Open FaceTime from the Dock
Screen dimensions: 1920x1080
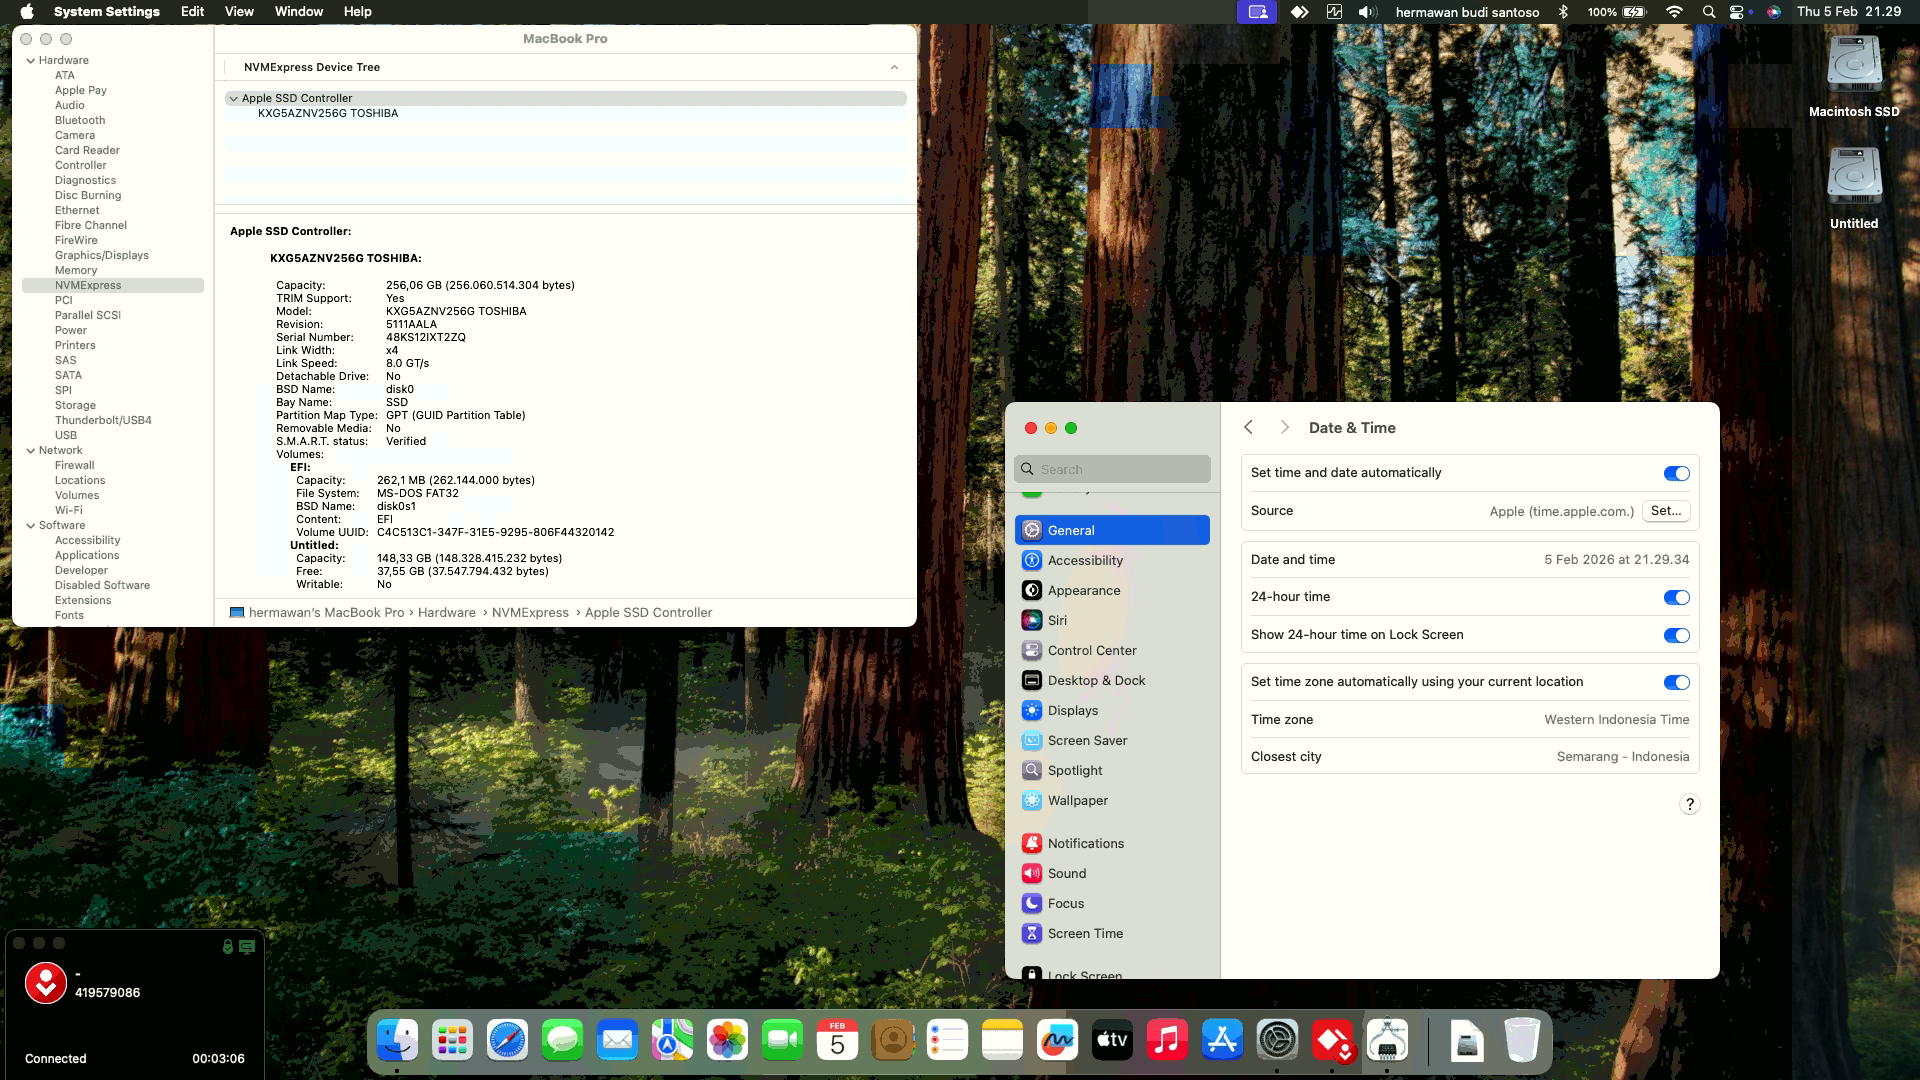point(782,1041)
